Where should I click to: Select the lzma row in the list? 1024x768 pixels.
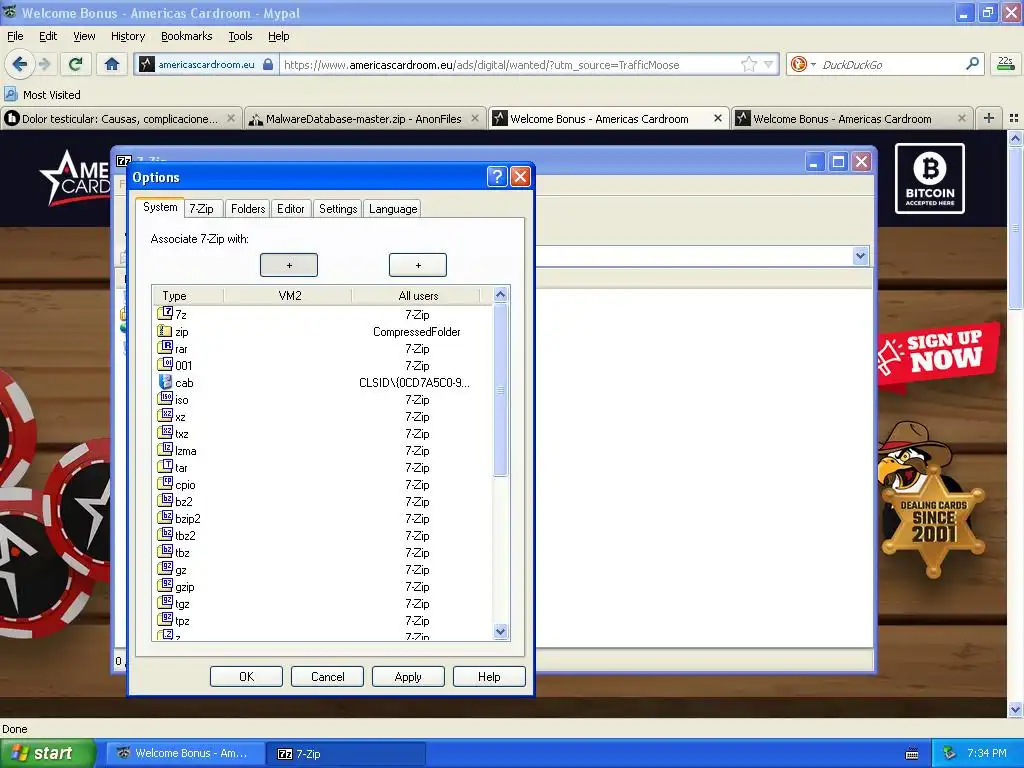tap(323, 451)
